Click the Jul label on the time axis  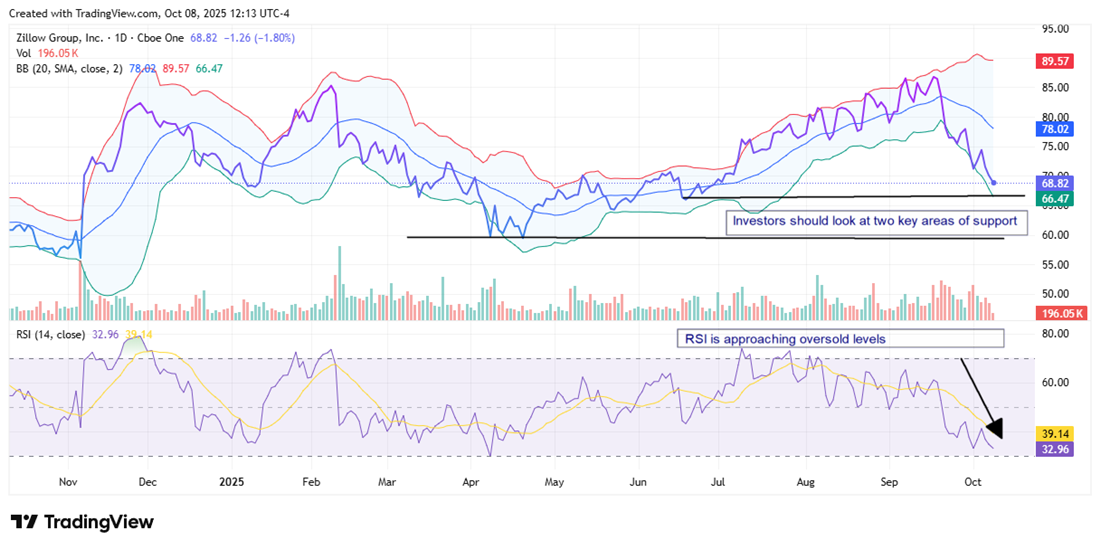[x=718, y=481]
